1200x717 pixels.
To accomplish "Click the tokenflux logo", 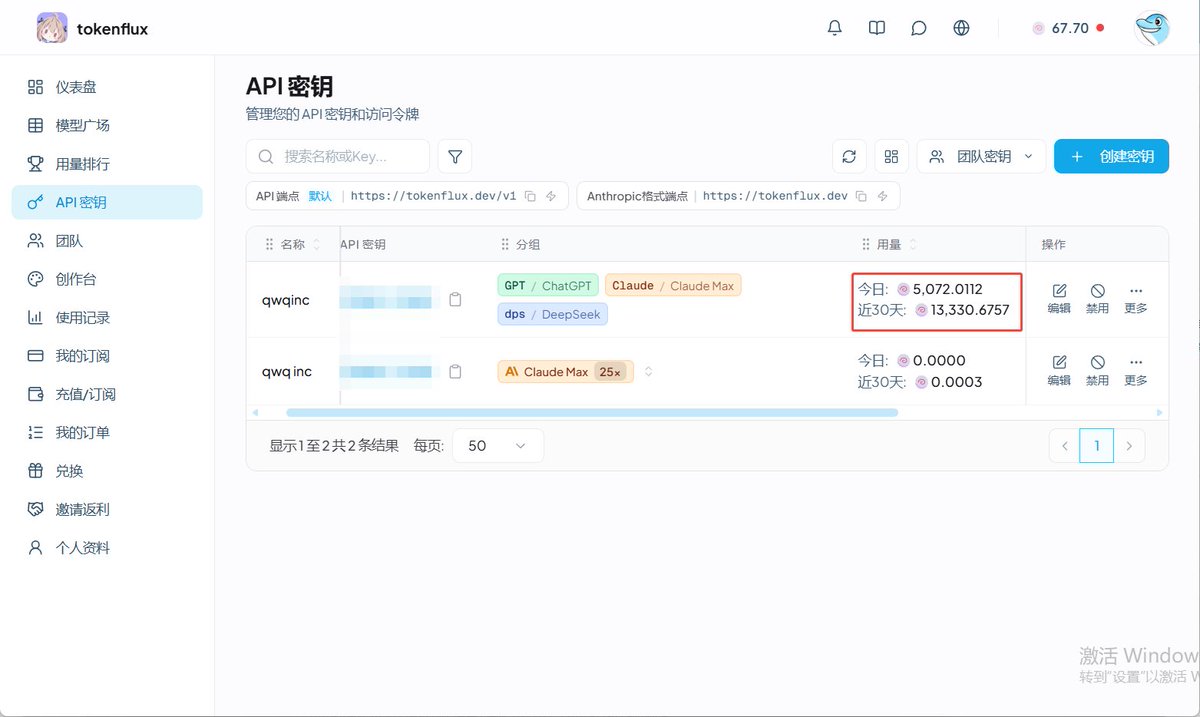I will click(52, 28).
